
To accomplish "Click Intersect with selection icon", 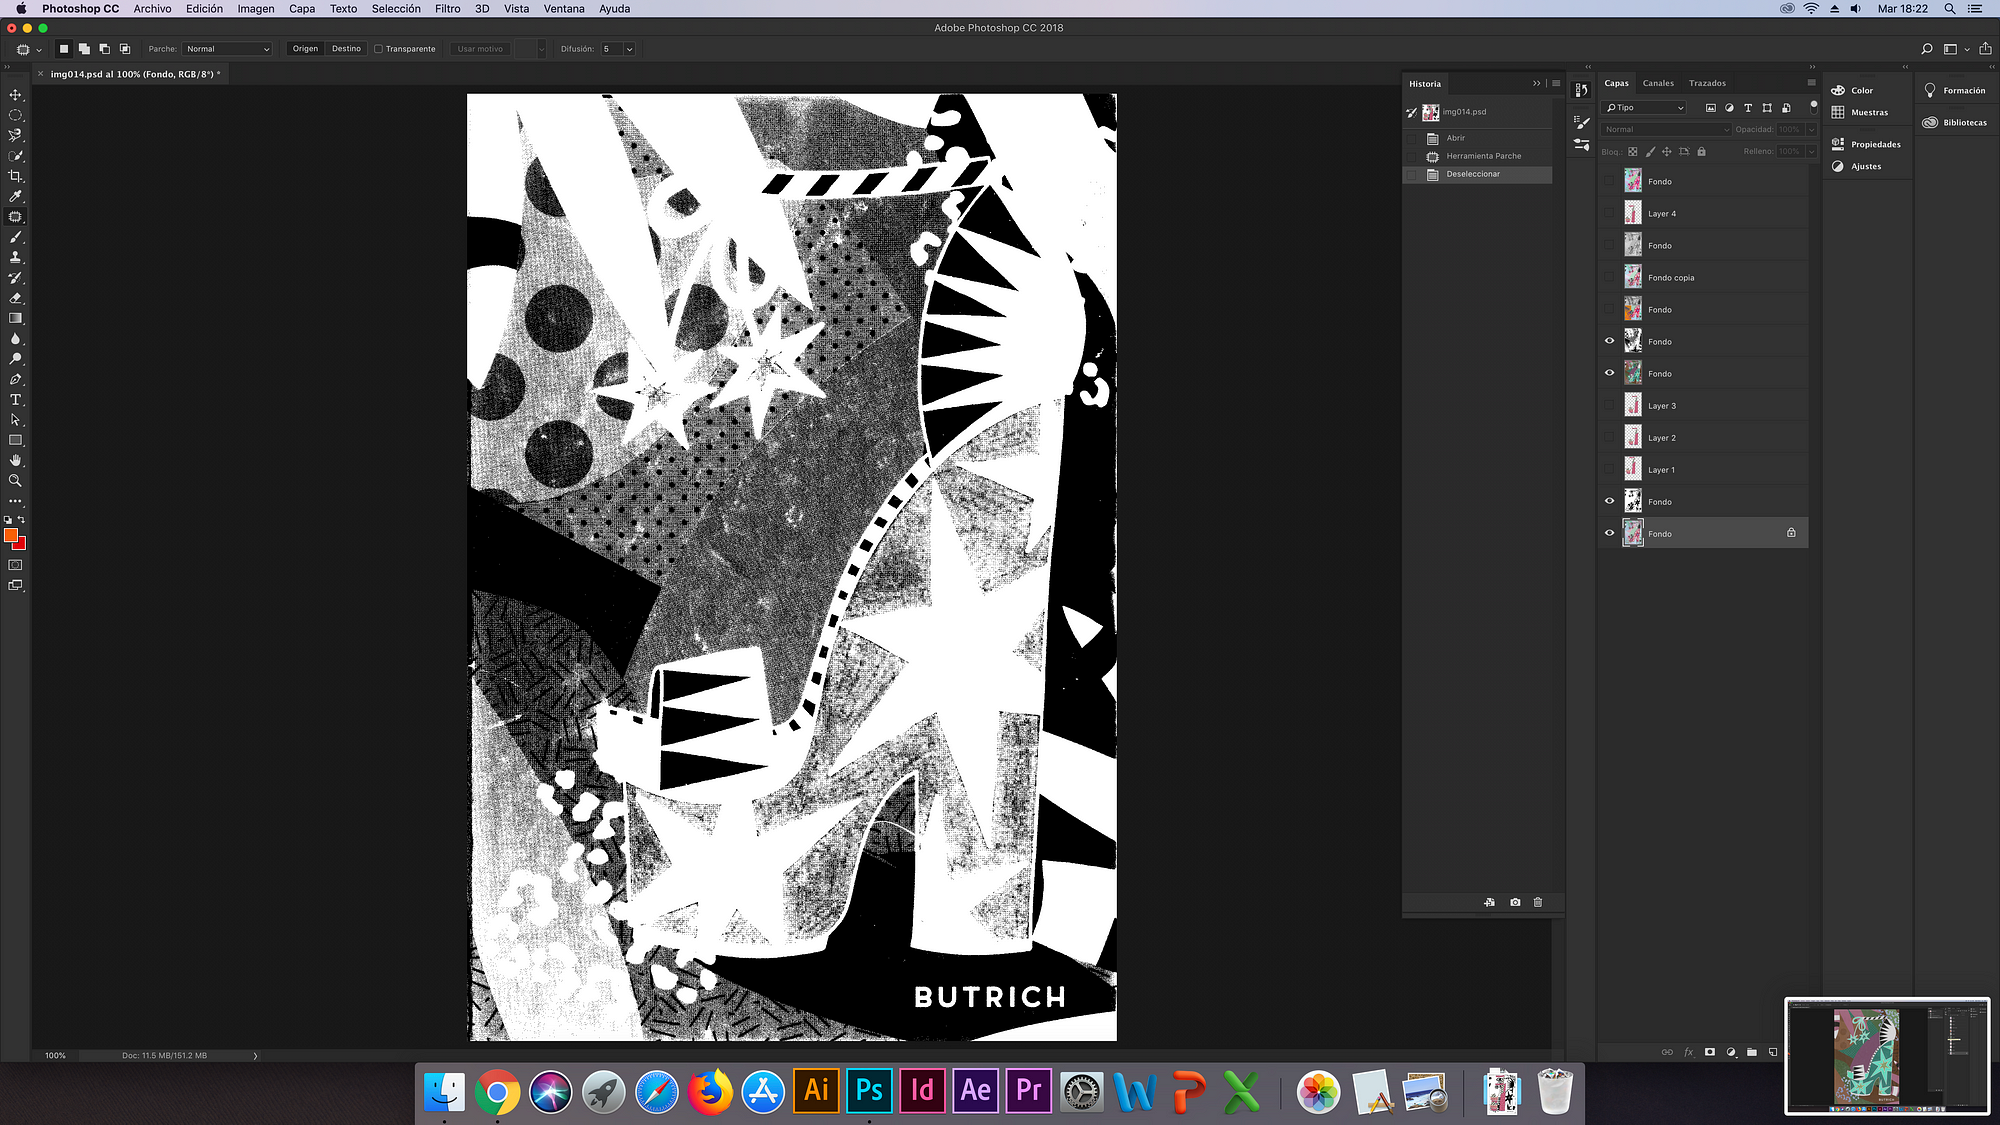I will point(125,48).
